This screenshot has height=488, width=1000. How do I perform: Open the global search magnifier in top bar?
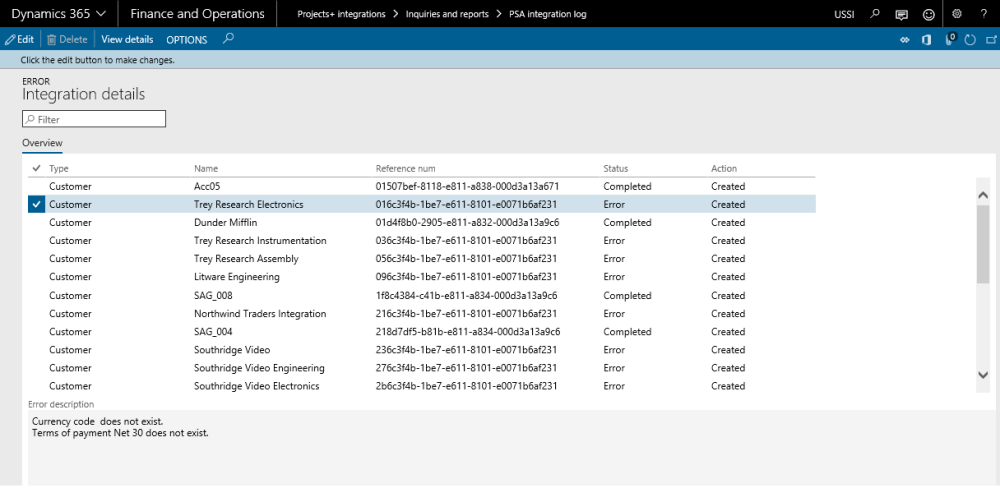pos(876,14)
